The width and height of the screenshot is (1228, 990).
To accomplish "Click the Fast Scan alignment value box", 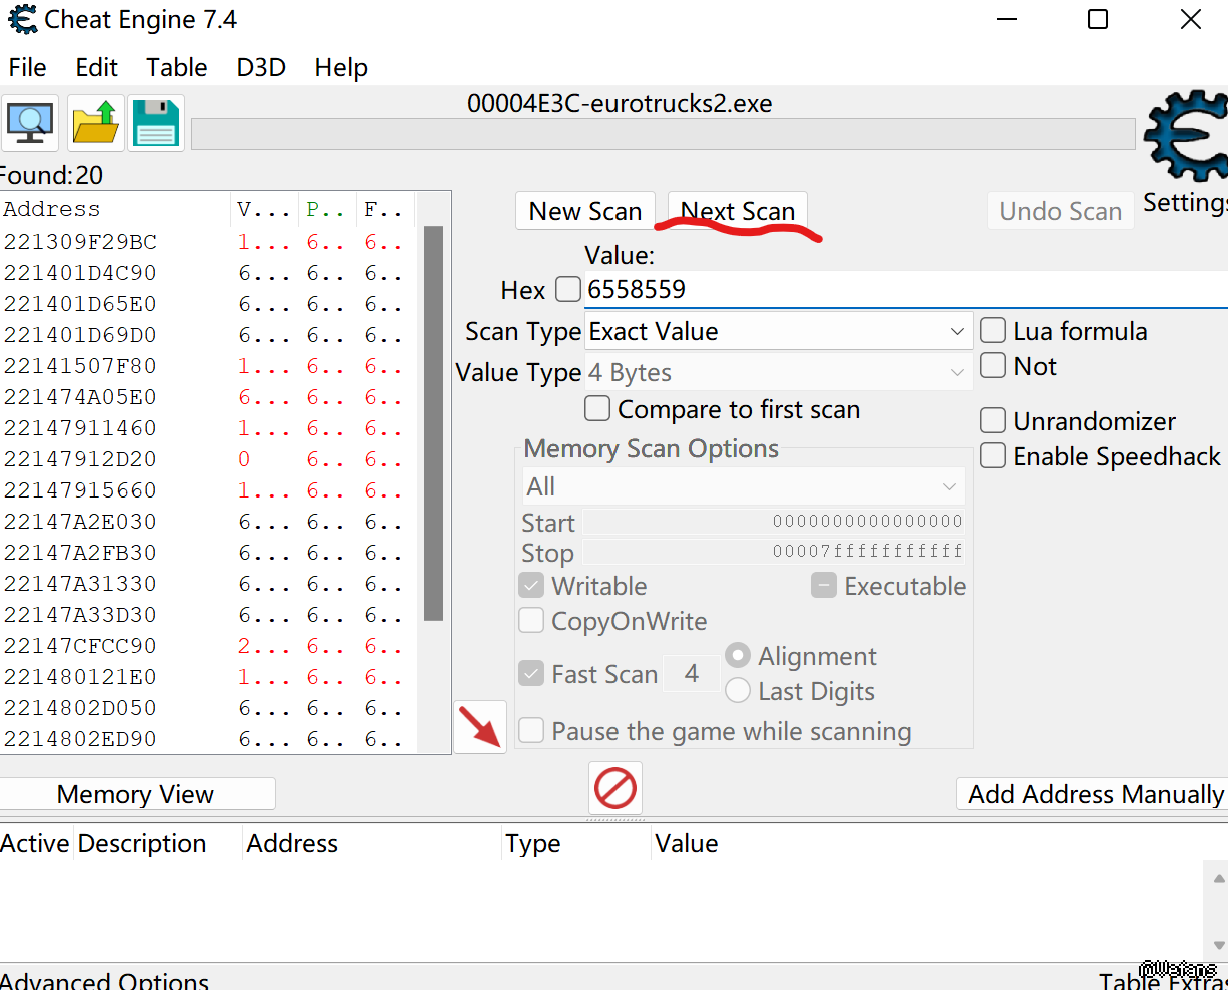I will coord(691,674).
